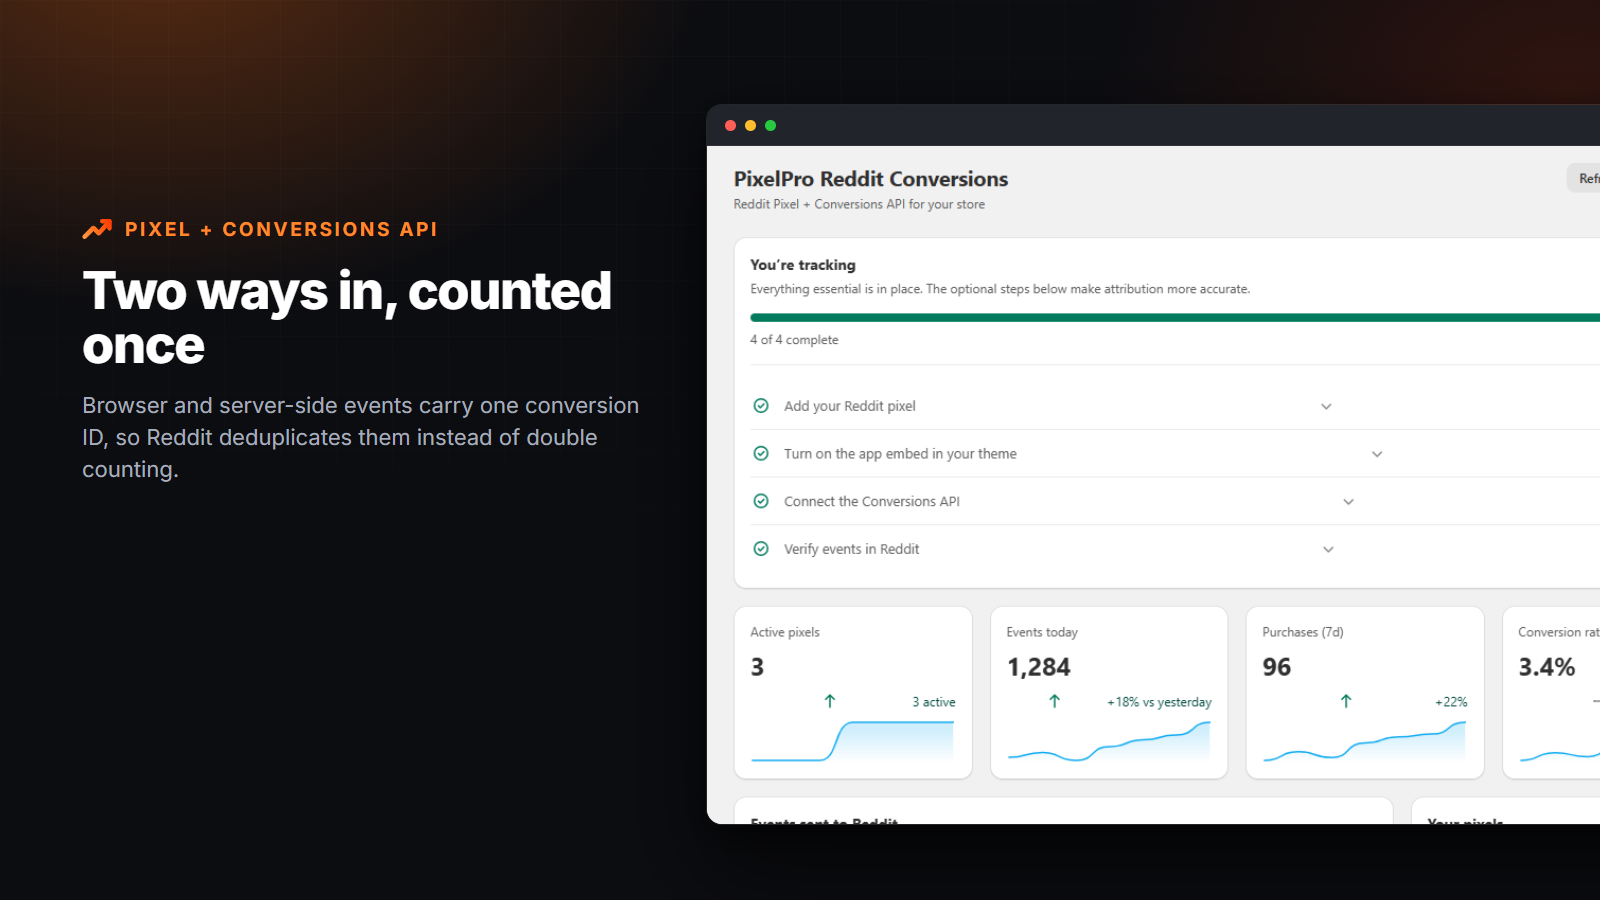Expand the Turn on the app embed chevron

click(1377, 454)
